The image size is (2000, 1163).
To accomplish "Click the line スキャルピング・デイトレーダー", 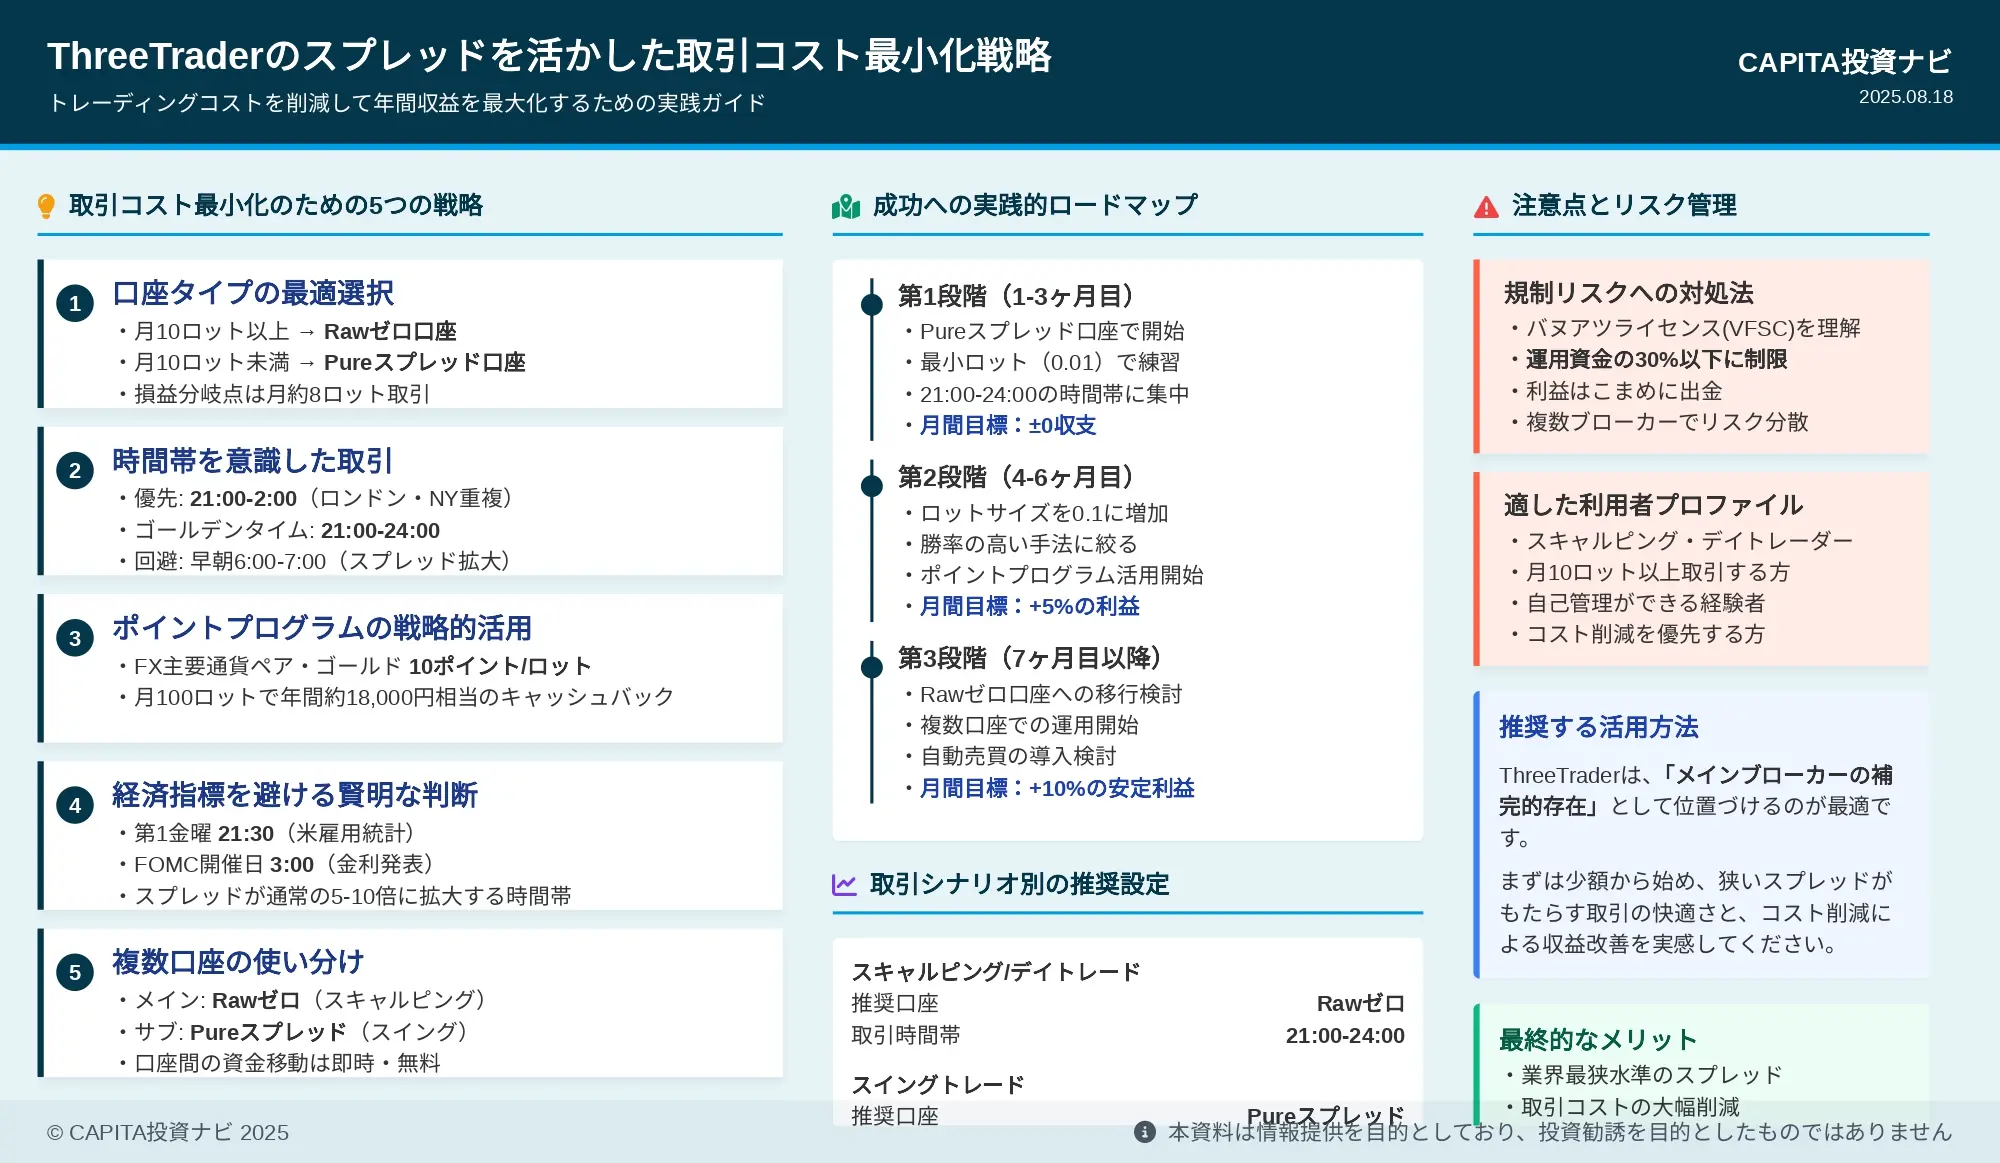I will (1682, 541).
